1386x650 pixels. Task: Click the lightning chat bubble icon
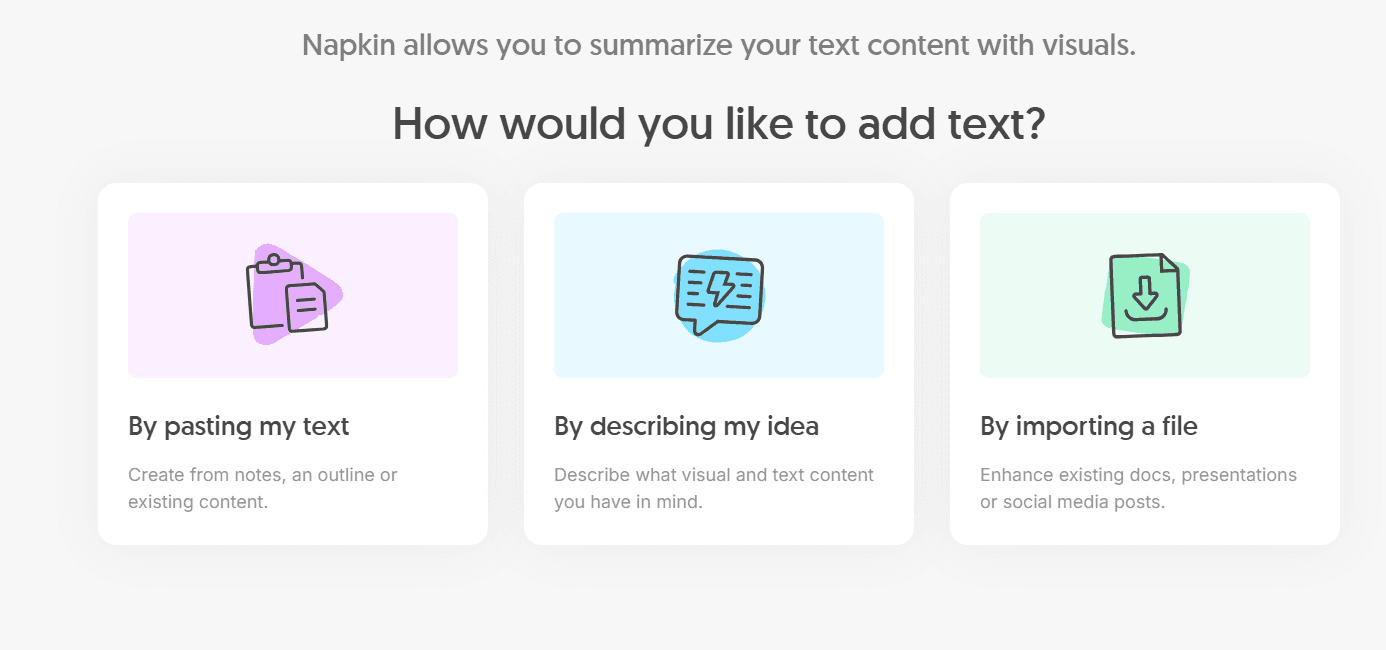(719, 294)
